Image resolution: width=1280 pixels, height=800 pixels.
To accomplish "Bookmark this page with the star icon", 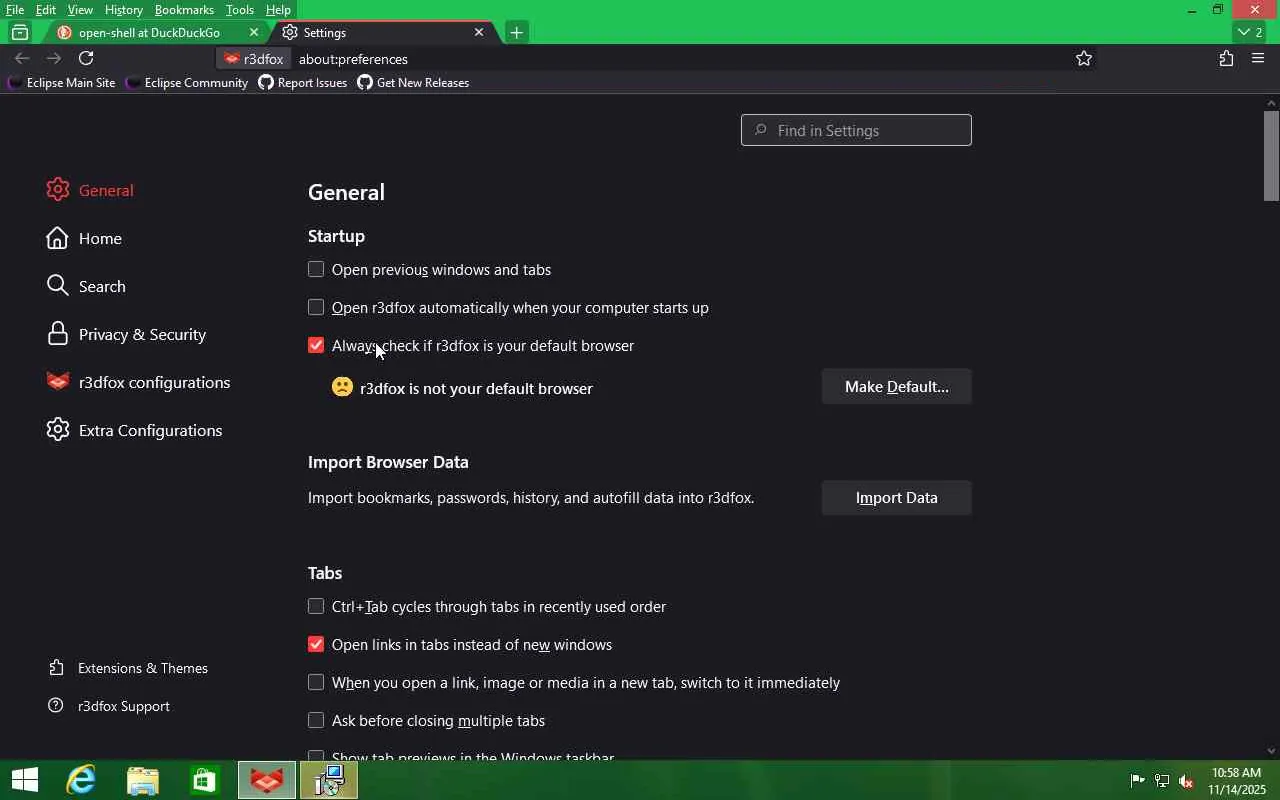I will (x=1084, y=59).
